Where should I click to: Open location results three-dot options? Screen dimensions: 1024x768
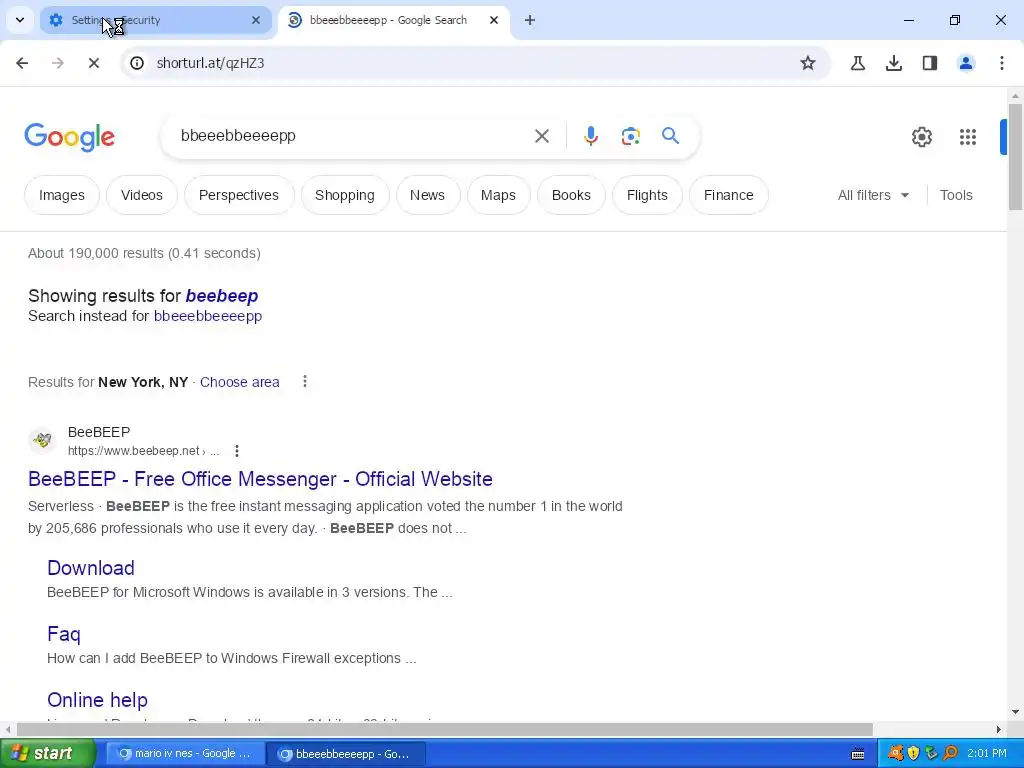(305, 381)
